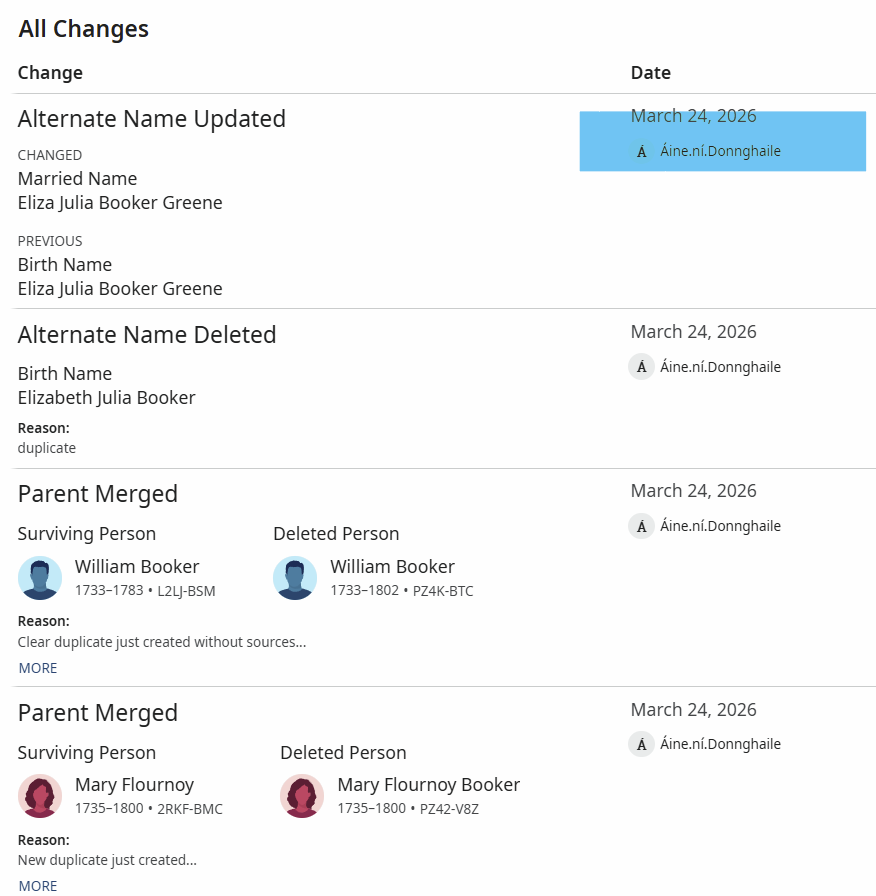Open William Booker L2LJ-BSM person name
This screenshot has height=896, width=876.
coord(137,567)
